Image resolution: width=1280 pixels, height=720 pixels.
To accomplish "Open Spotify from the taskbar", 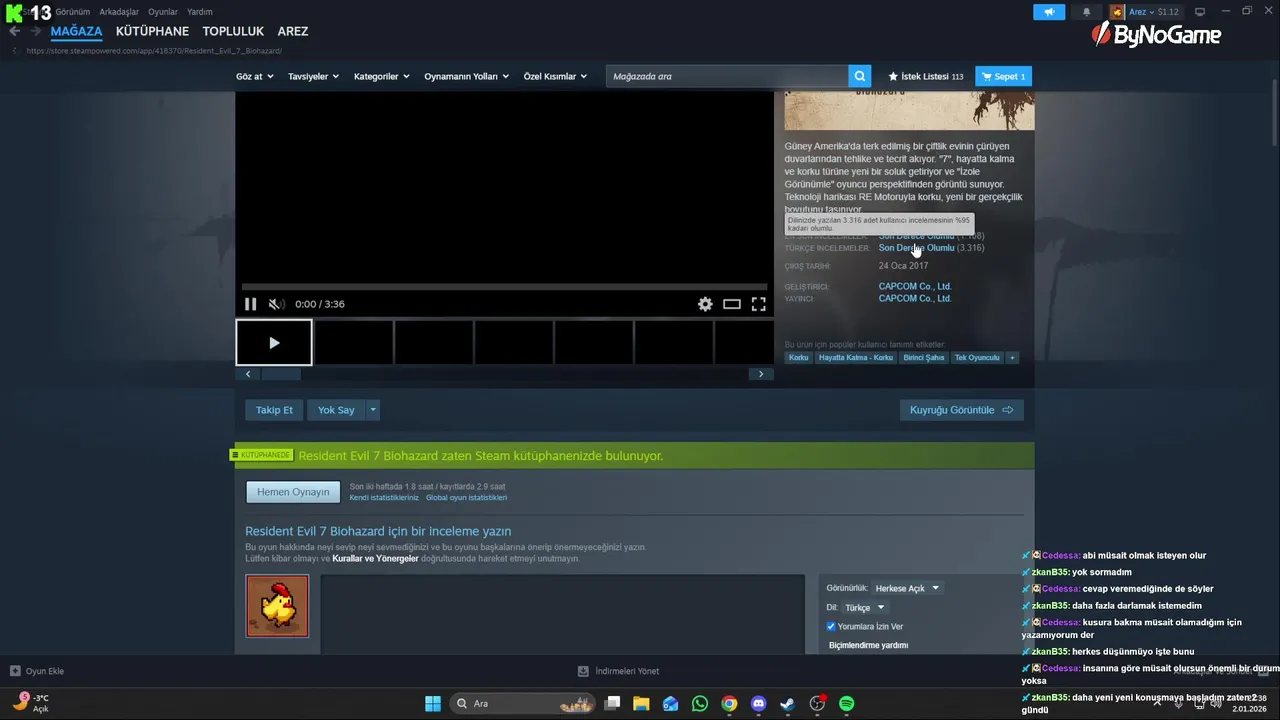I will pos(846,704).
